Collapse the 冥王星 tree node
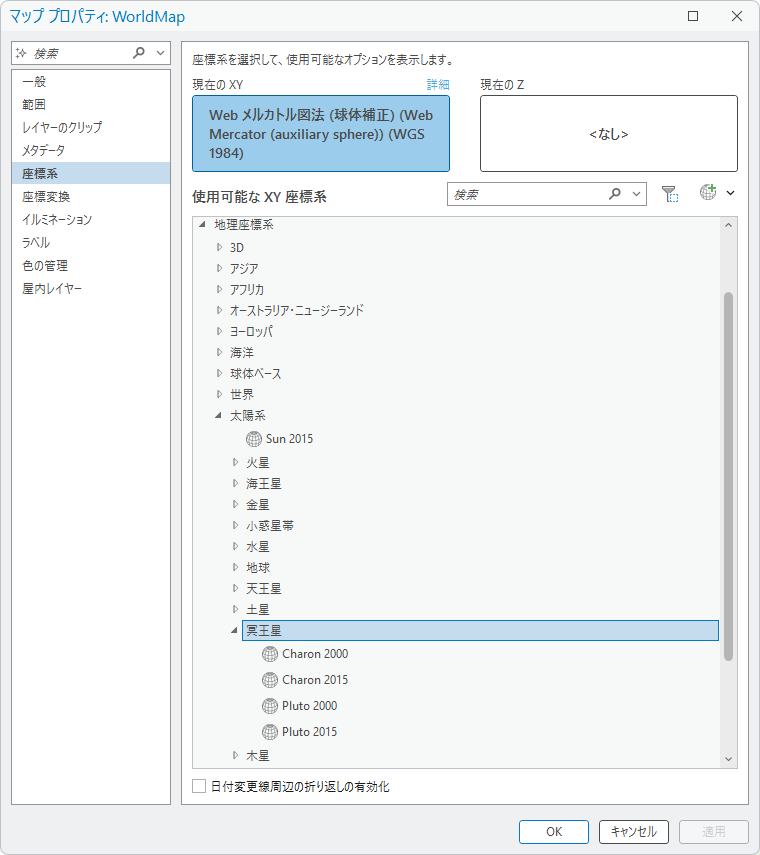 234,630
